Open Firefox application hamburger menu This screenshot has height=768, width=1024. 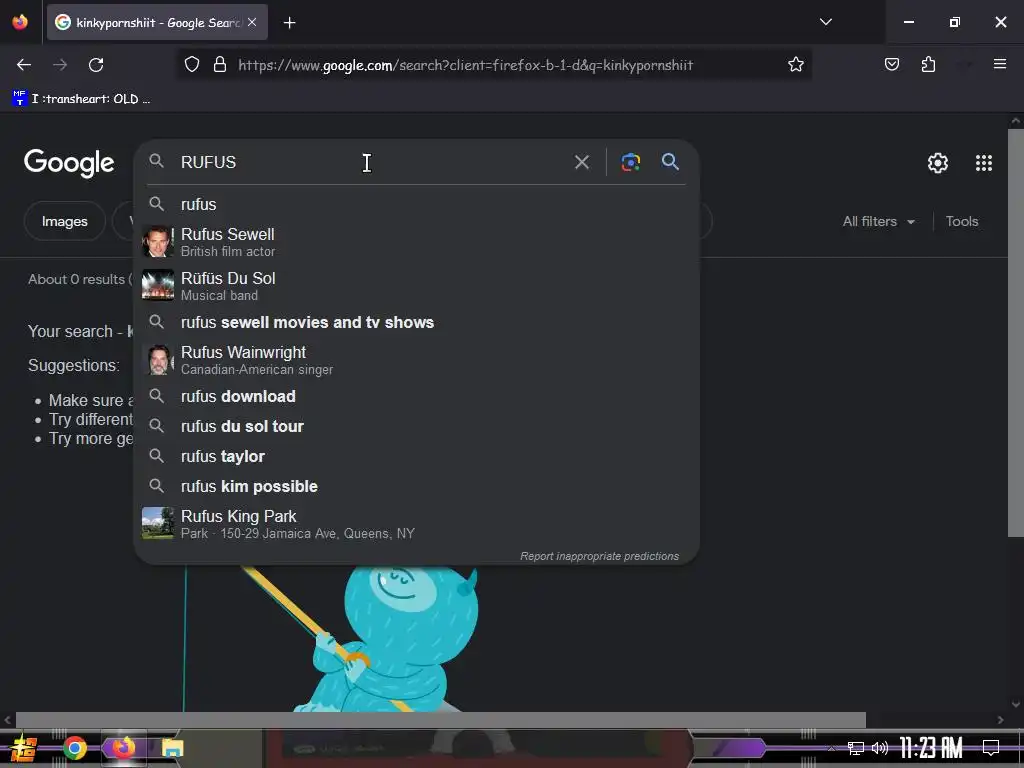(999, 64)
